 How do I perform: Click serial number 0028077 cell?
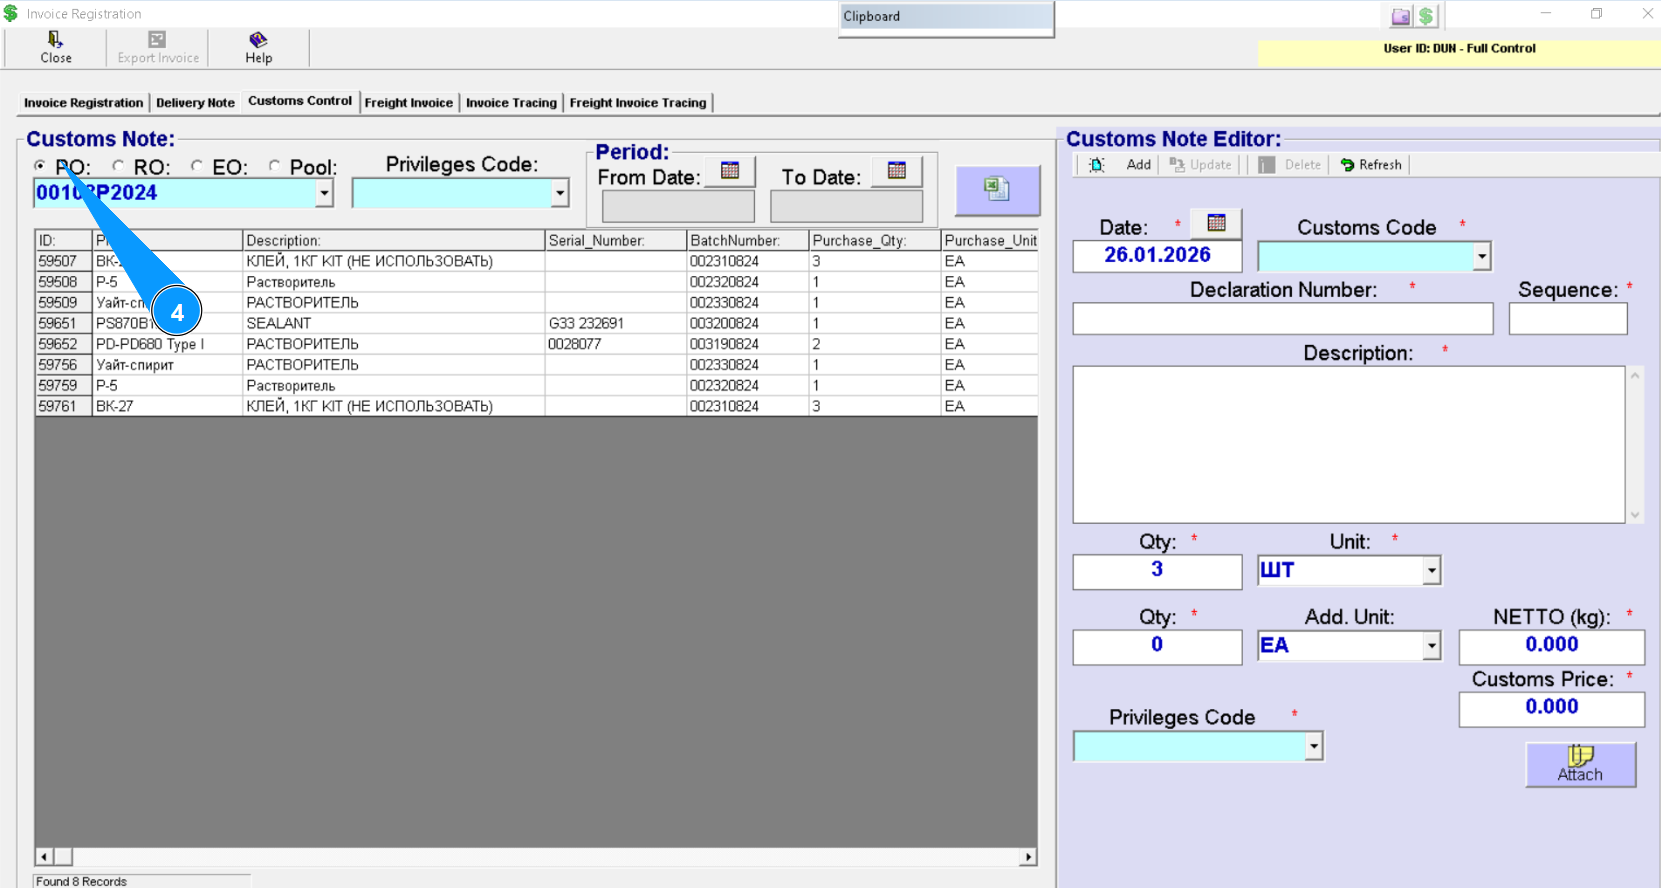pyautogui.click(x=616, y=344)
